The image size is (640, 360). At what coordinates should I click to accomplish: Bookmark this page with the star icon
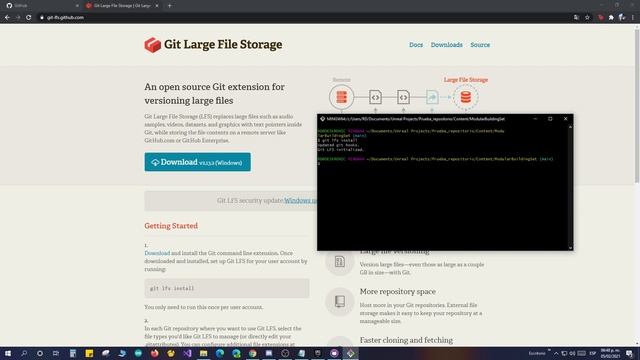click(x=587, y=18)
